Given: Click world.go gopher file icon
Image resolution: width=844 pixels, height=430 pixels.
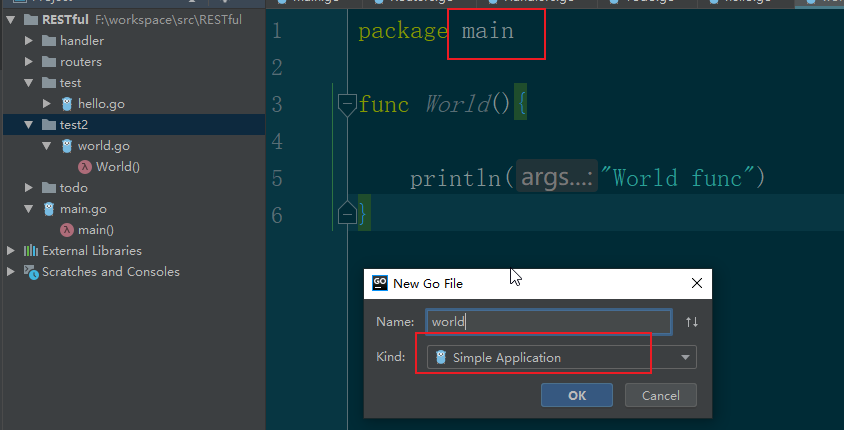Looking at the screenshot, I should pos(67,145).
